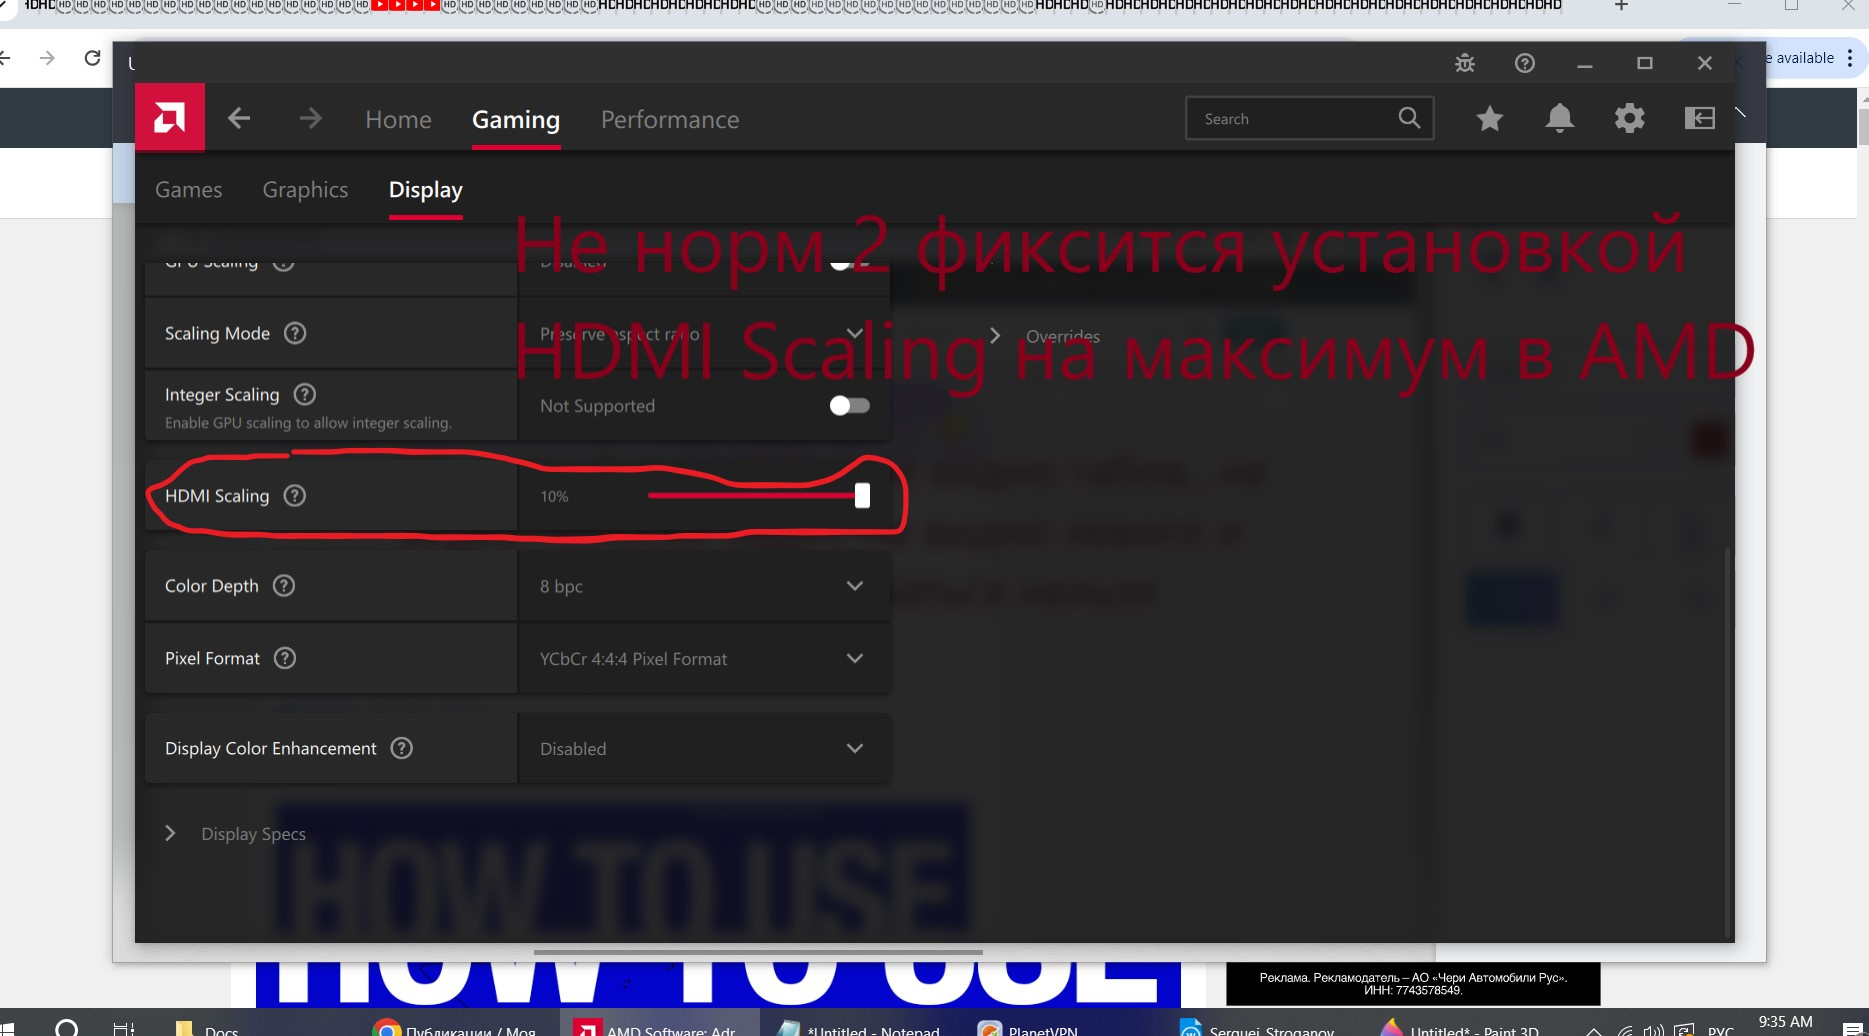Screen dimensions: 1869x1036
Task: Click the browser forward arrow
Action: pos(47,58)
